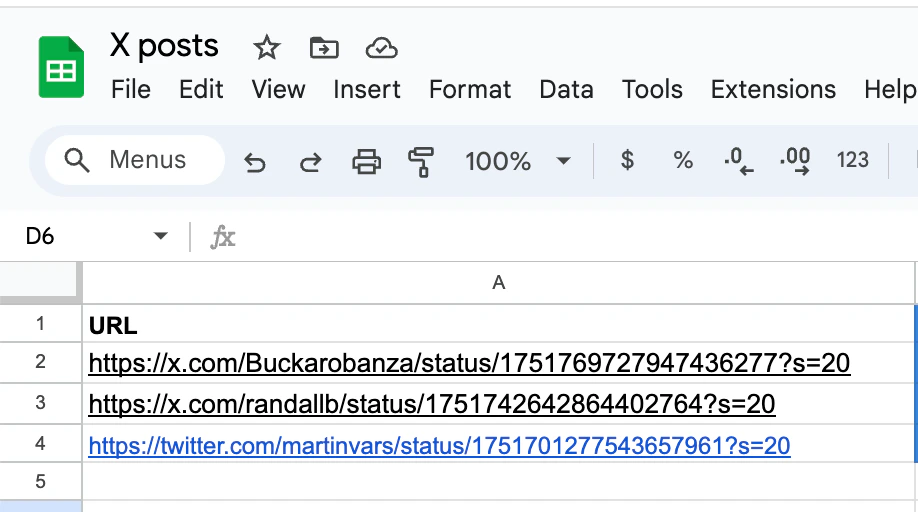The height and width of the screenshot is (512, 918).
Task: Print the spreadsheet
Action: point(366,161)
